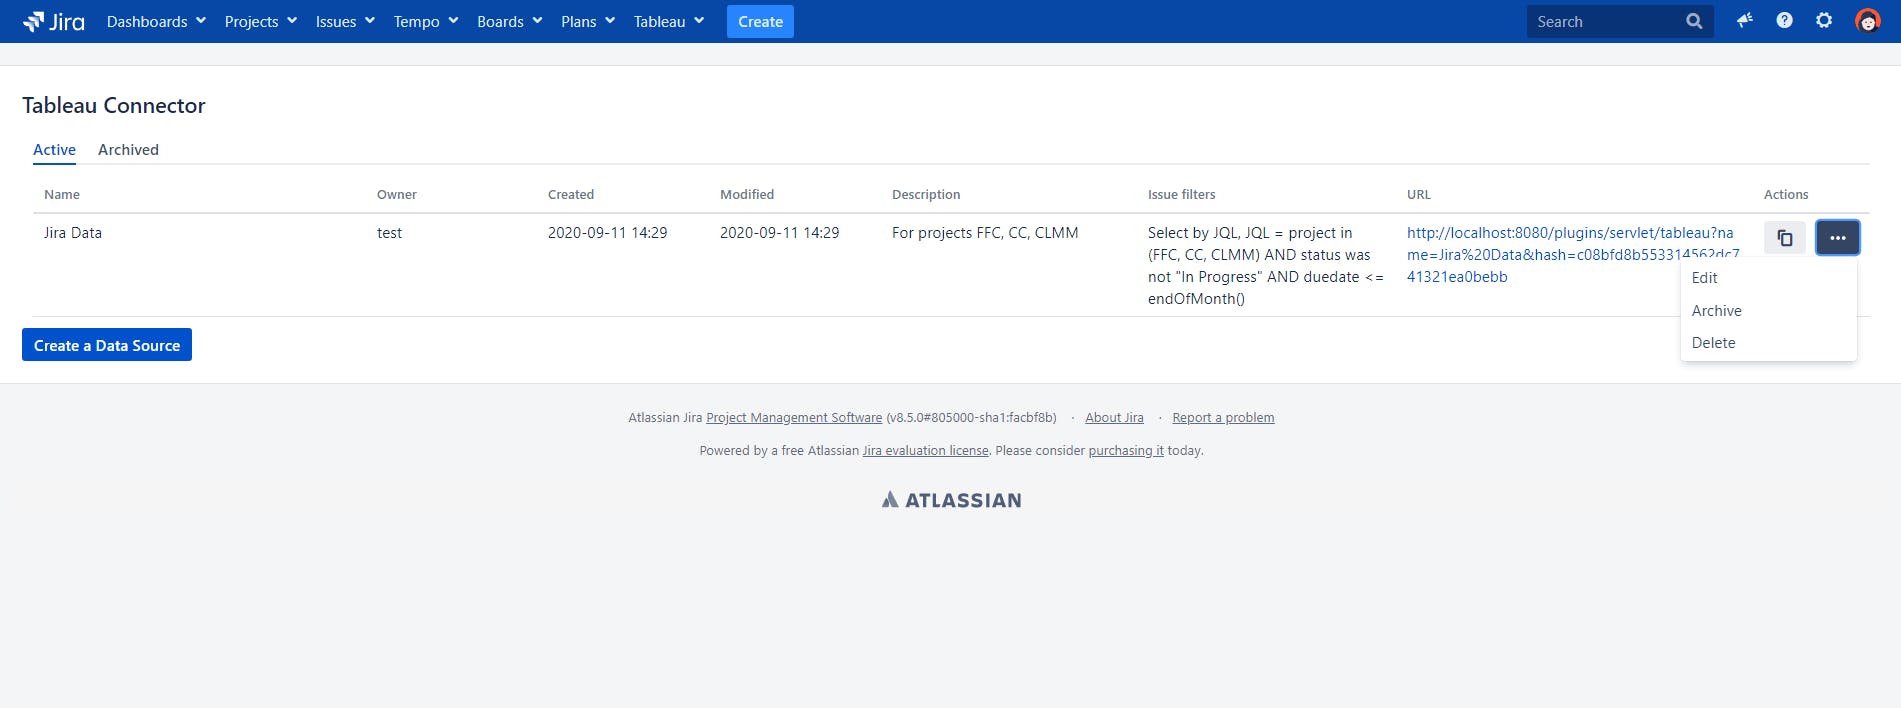Image resolution: width=1901 pixels, height=708 pixels.
Task: Click the Jira logo in the header
Action: 54,21
